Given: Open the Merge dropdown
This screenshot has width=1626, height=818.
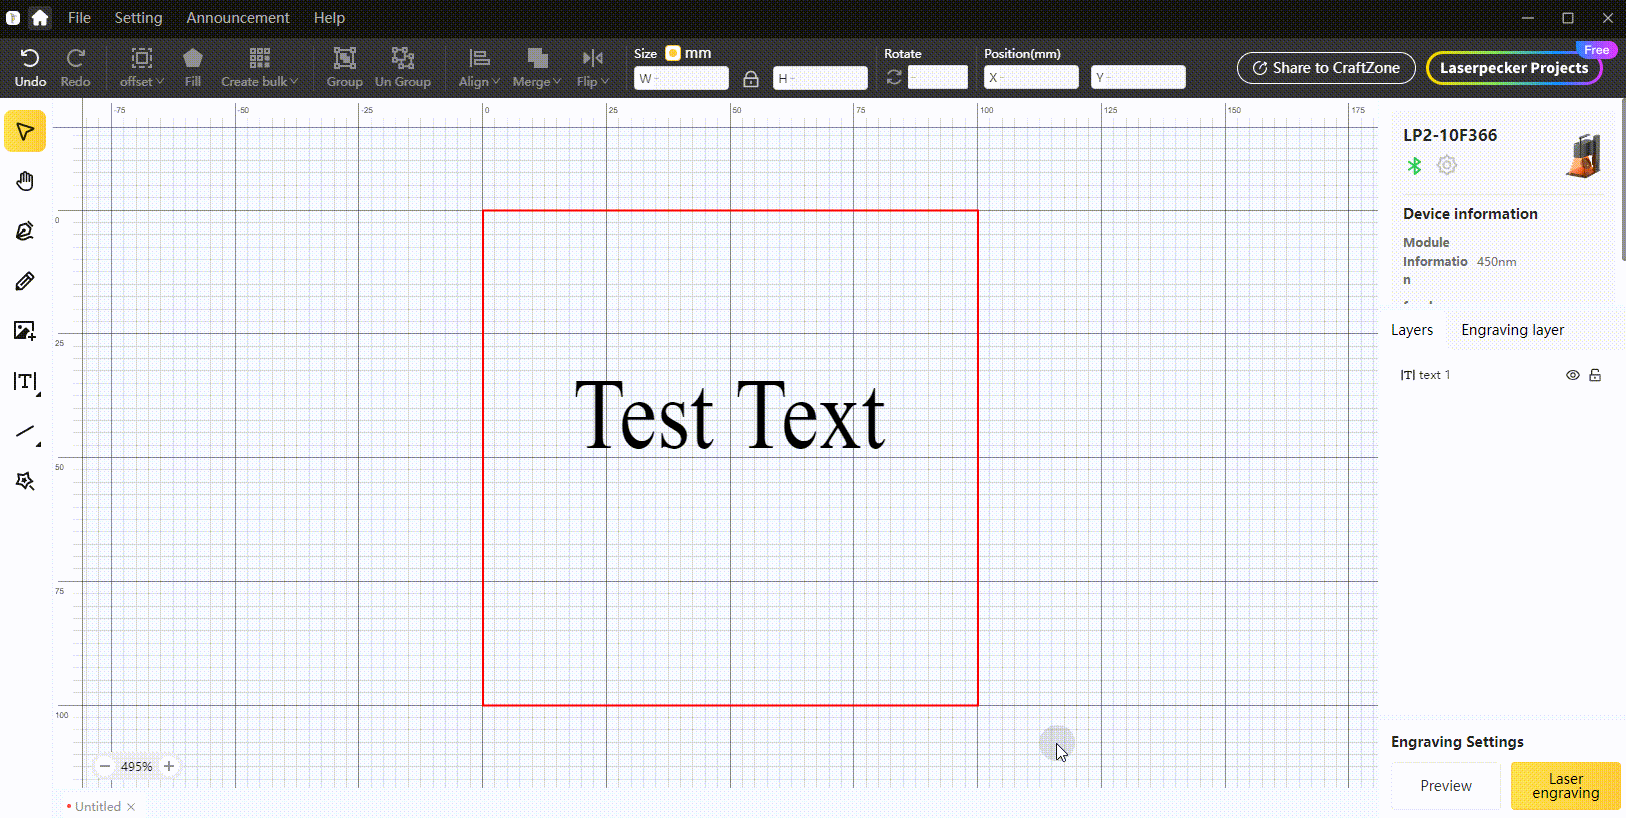Looking at the screenshot, I should pos(536,67).
